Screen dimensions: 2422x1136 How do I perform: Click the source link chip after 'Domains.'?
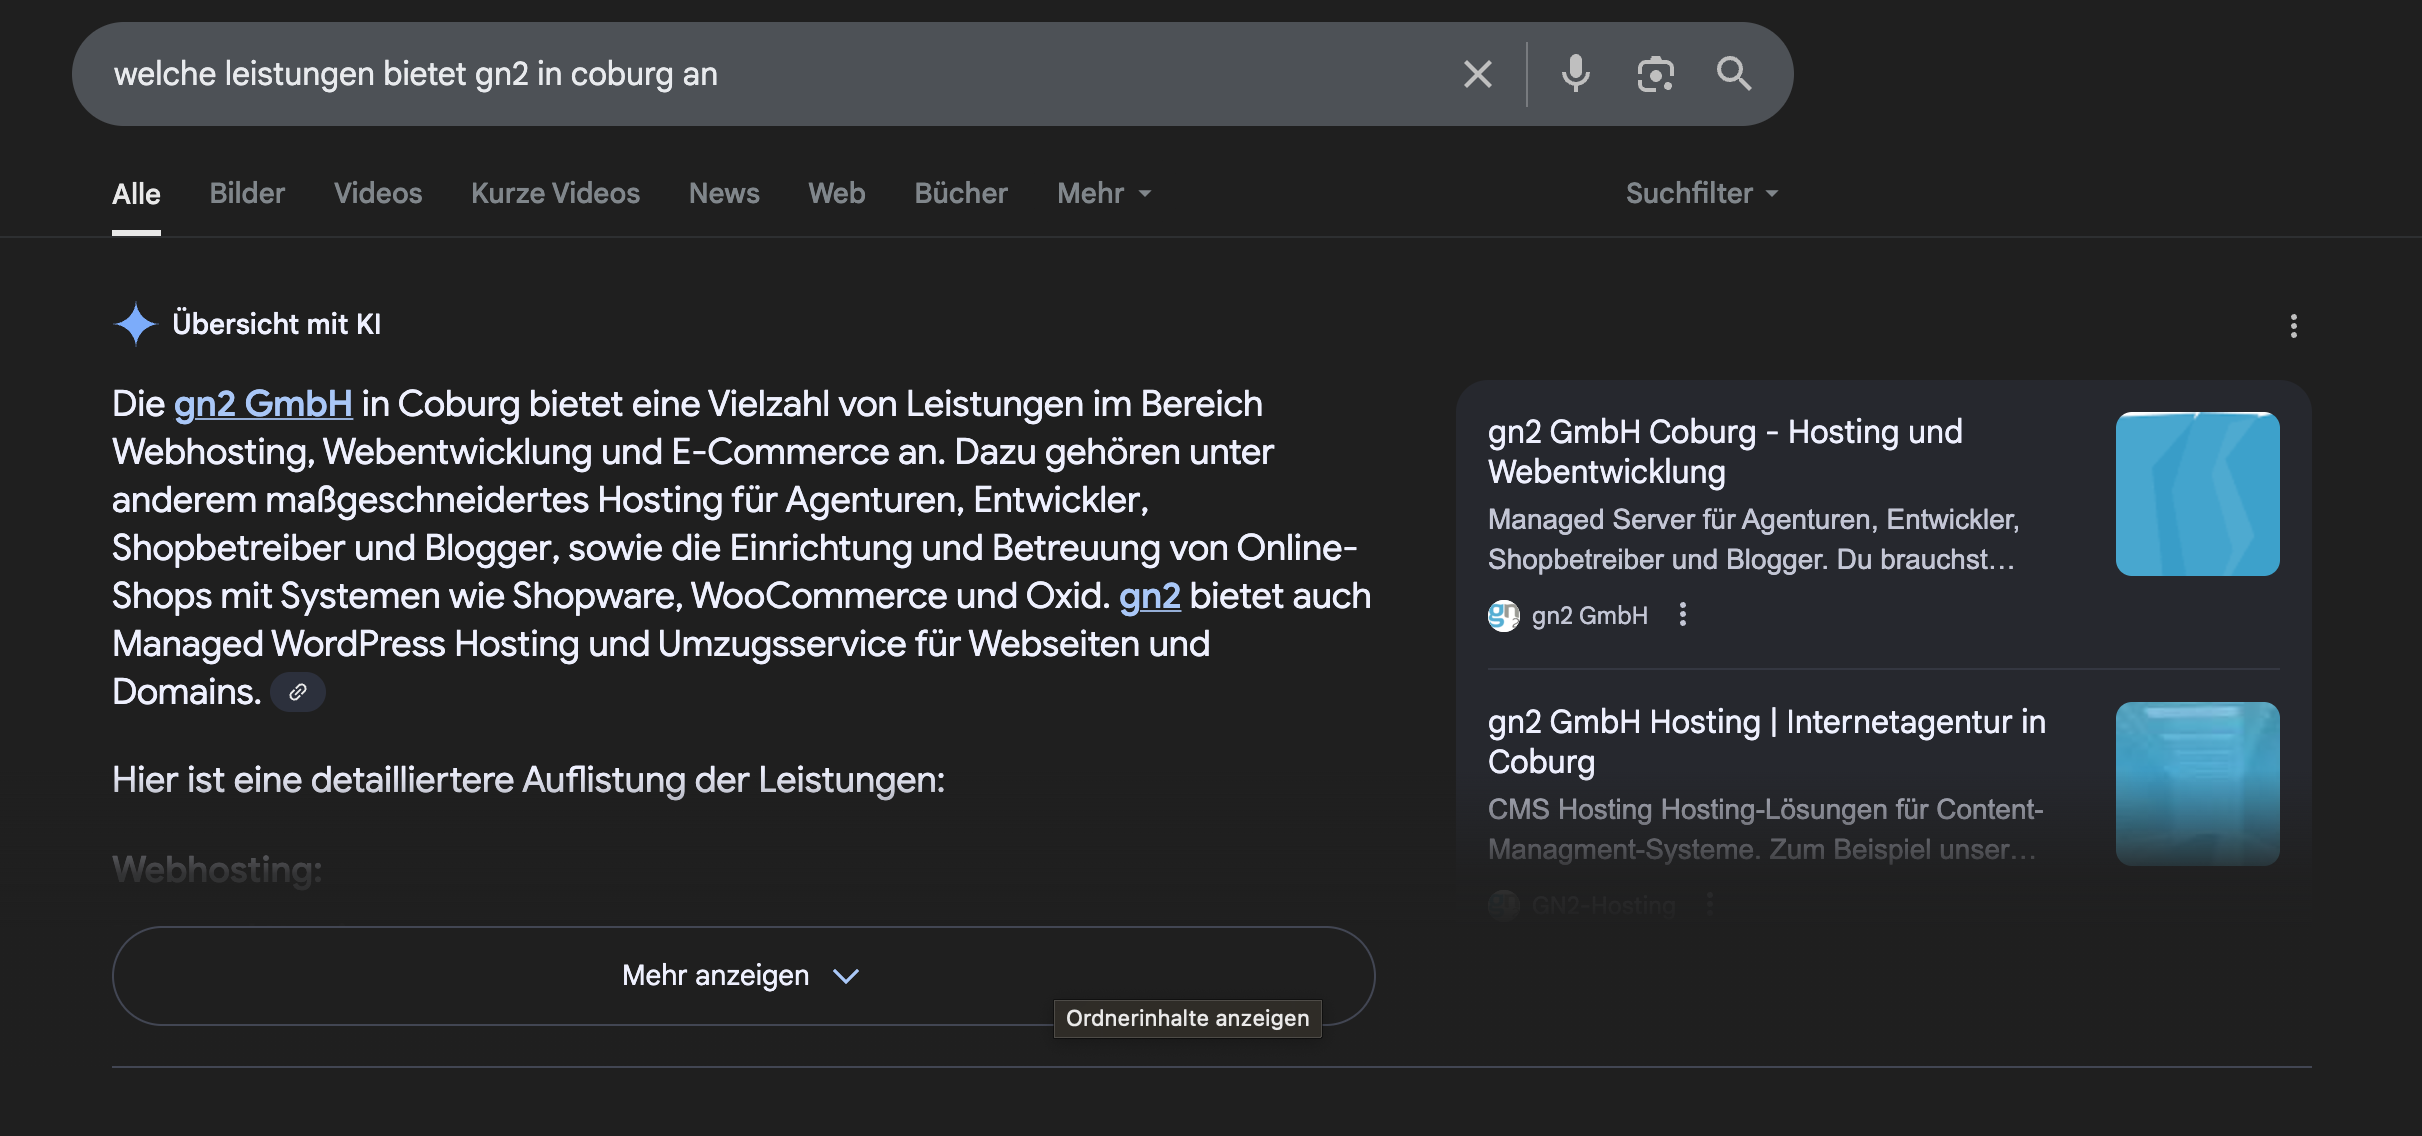click(298, 692)
